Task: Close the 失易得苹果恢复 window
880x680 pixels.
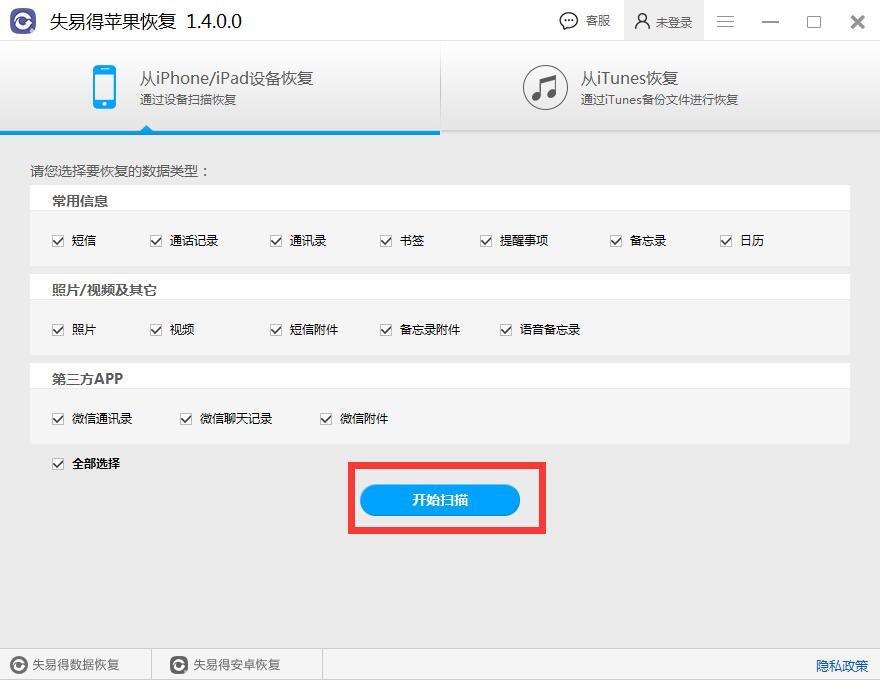Action: point(858,21)
